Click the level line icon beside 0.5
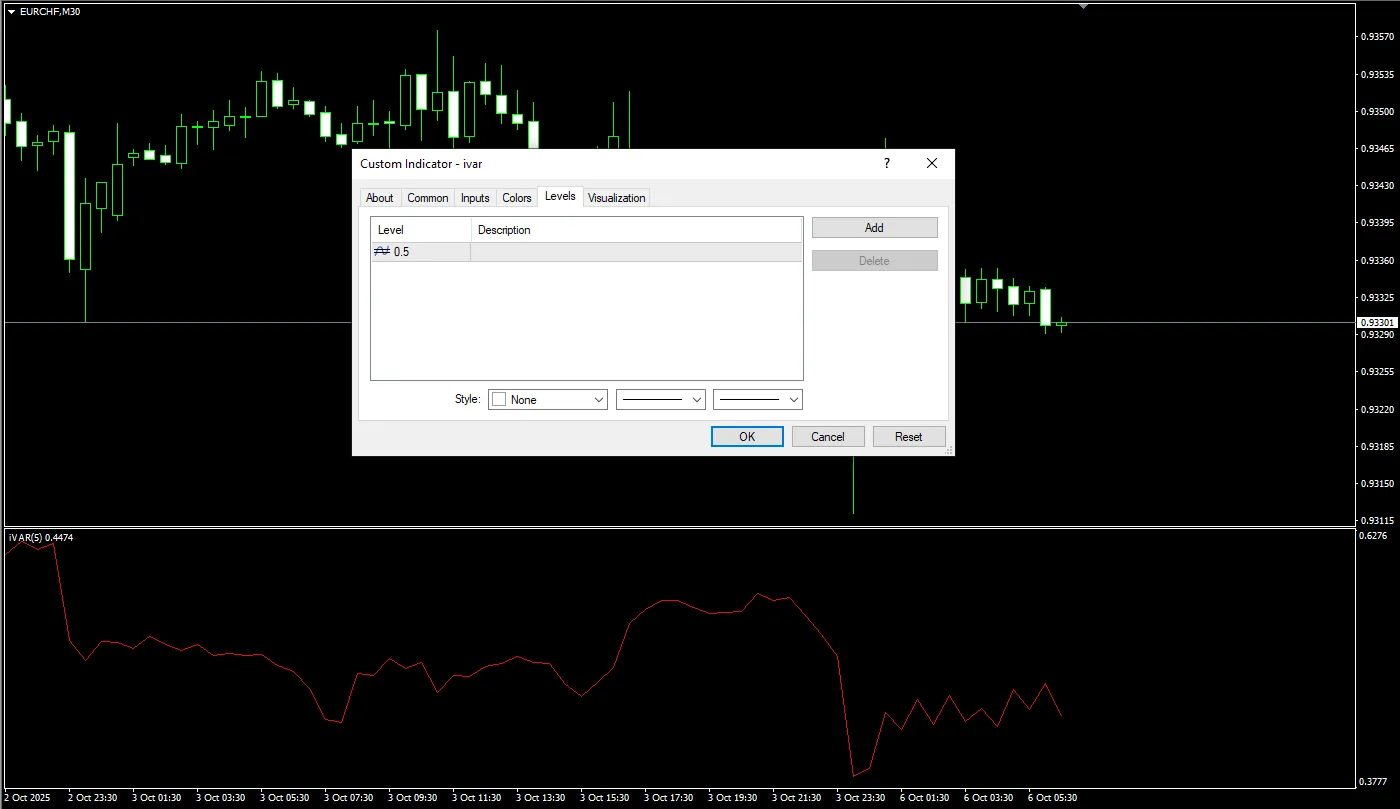The height and width of the screenshot is (809, 1400). pos(382,252)
